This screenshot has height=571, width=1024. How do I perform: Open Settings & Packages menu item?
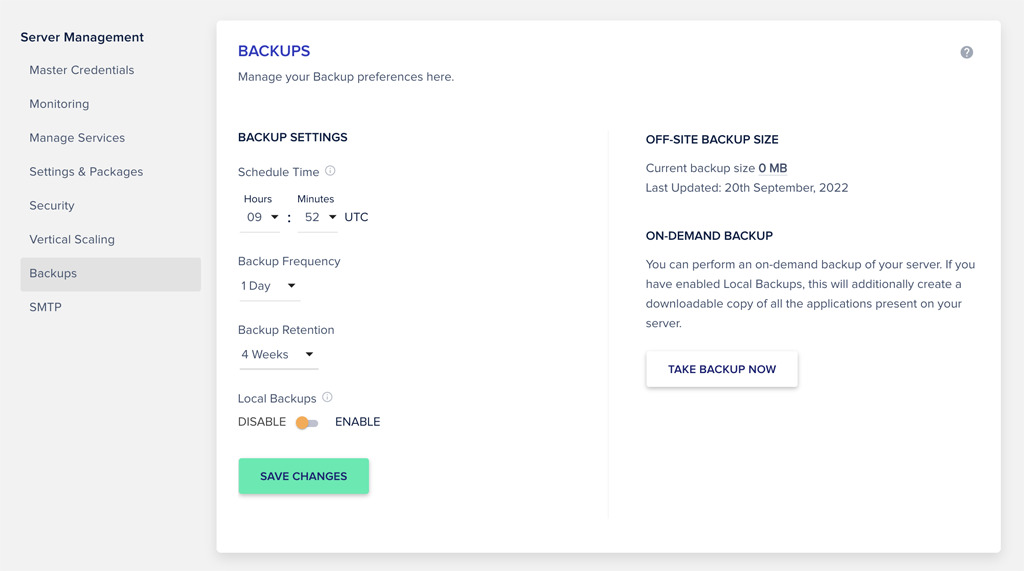(x=86, y=172)
